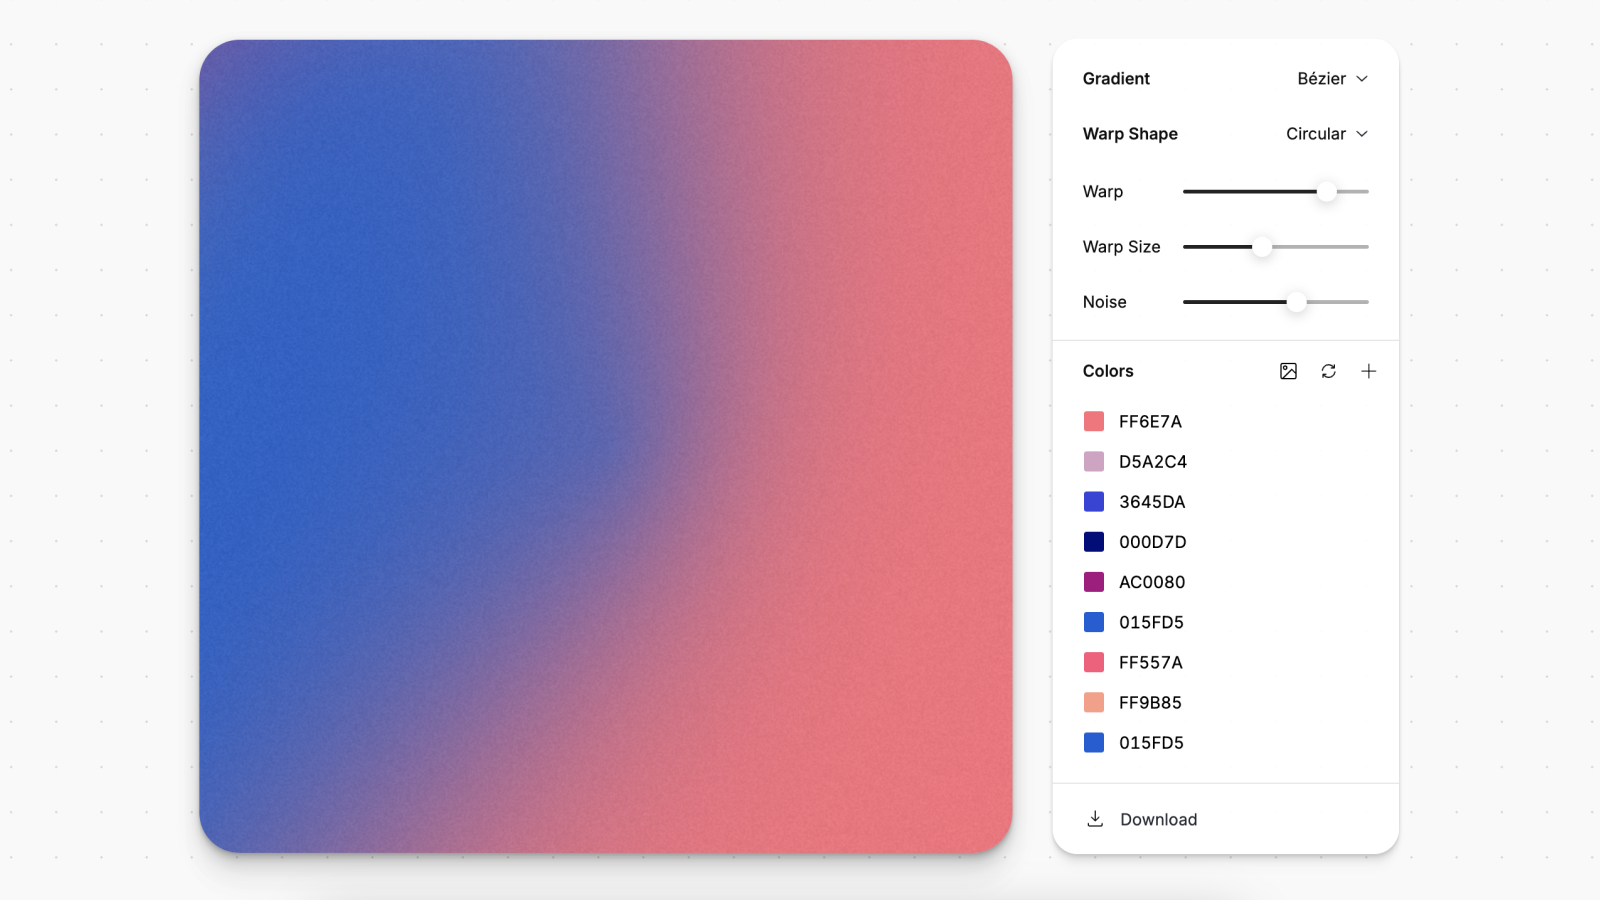The height and width of the screenshot is (900, 1600).
Task: Click the Noise slider handle
Action: coord(1296,302)
